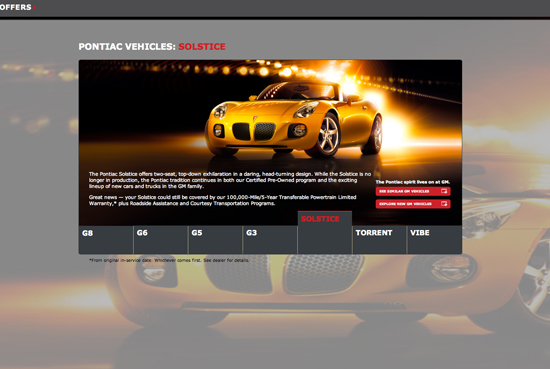Click paragraph starting 'Great news — your Solstice'
The image size is (550, 369).
(222, 200)
